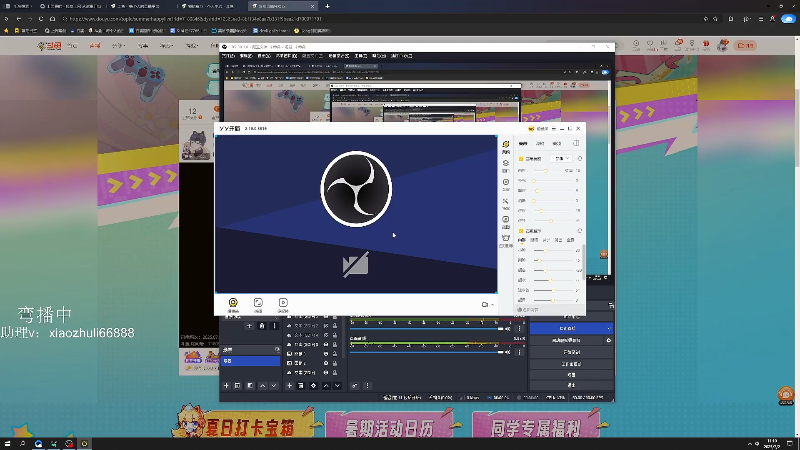Open the Windows Start menu

pyautogui.click(x=7, y=444)
